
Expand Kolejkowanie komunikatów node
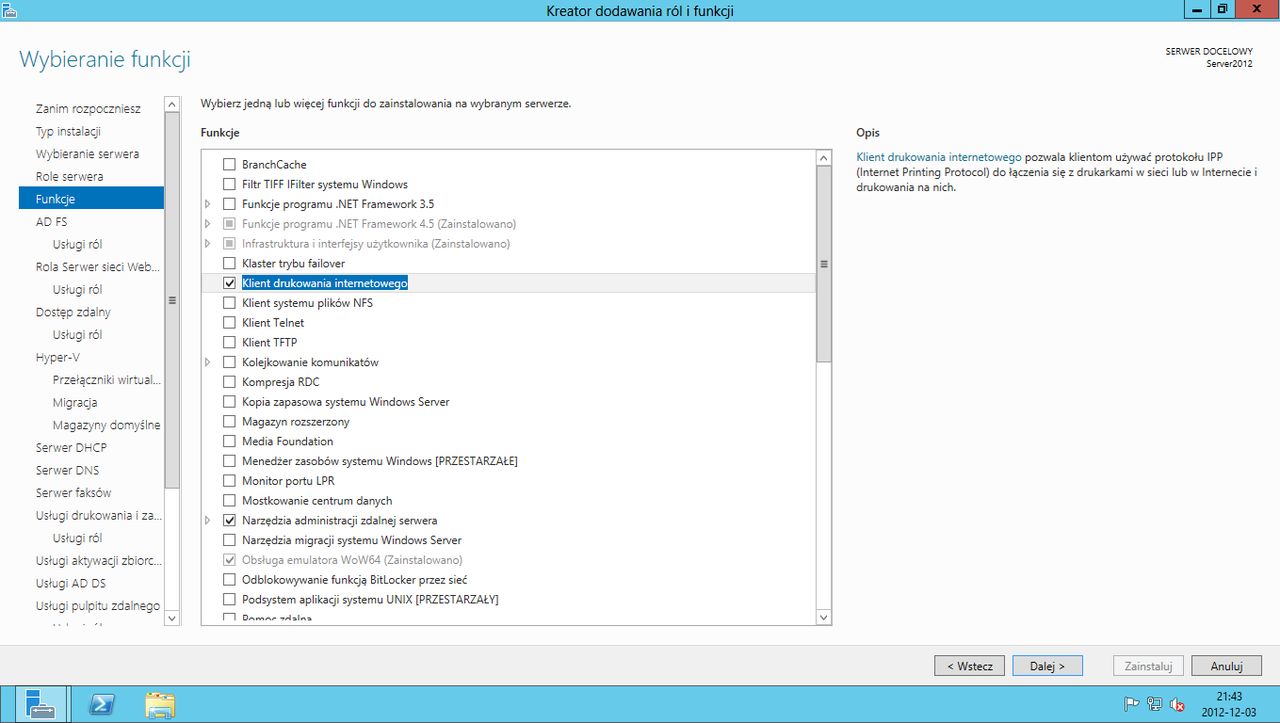(x=208, y=362)
